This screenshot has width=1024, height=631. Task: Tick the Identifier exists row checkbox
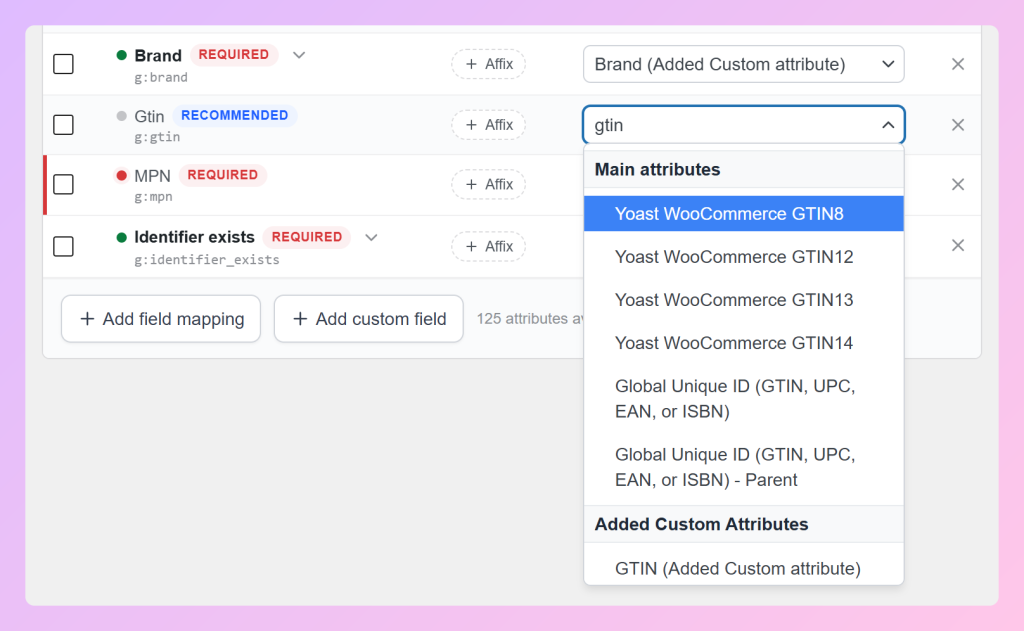63,246
